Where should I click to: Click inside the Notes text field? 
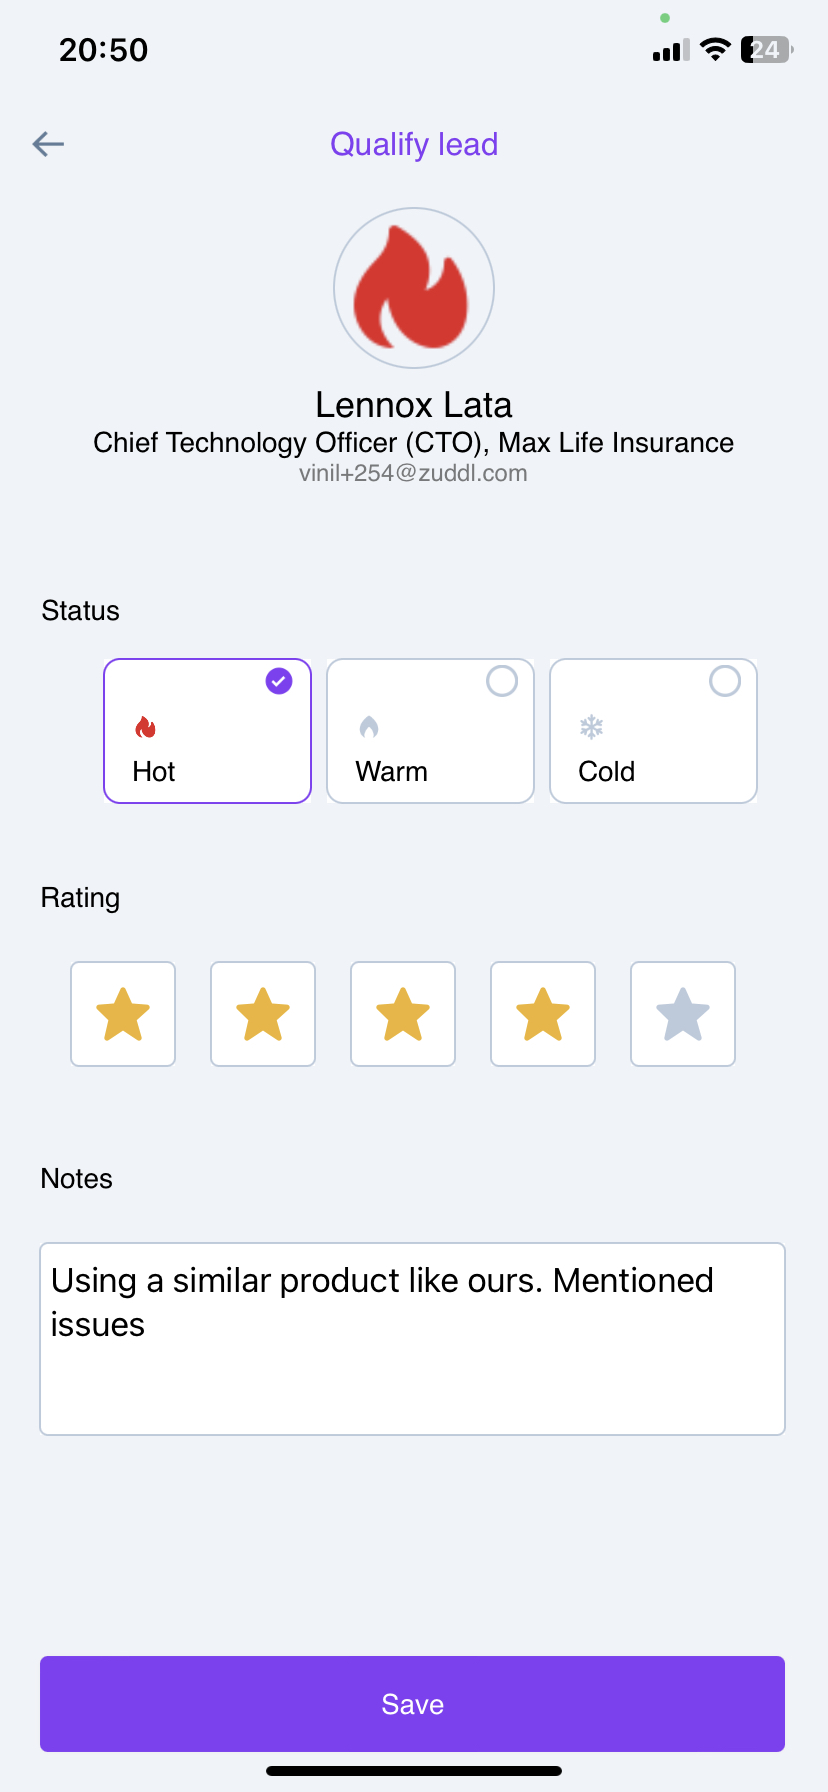tap(412, 1338)
